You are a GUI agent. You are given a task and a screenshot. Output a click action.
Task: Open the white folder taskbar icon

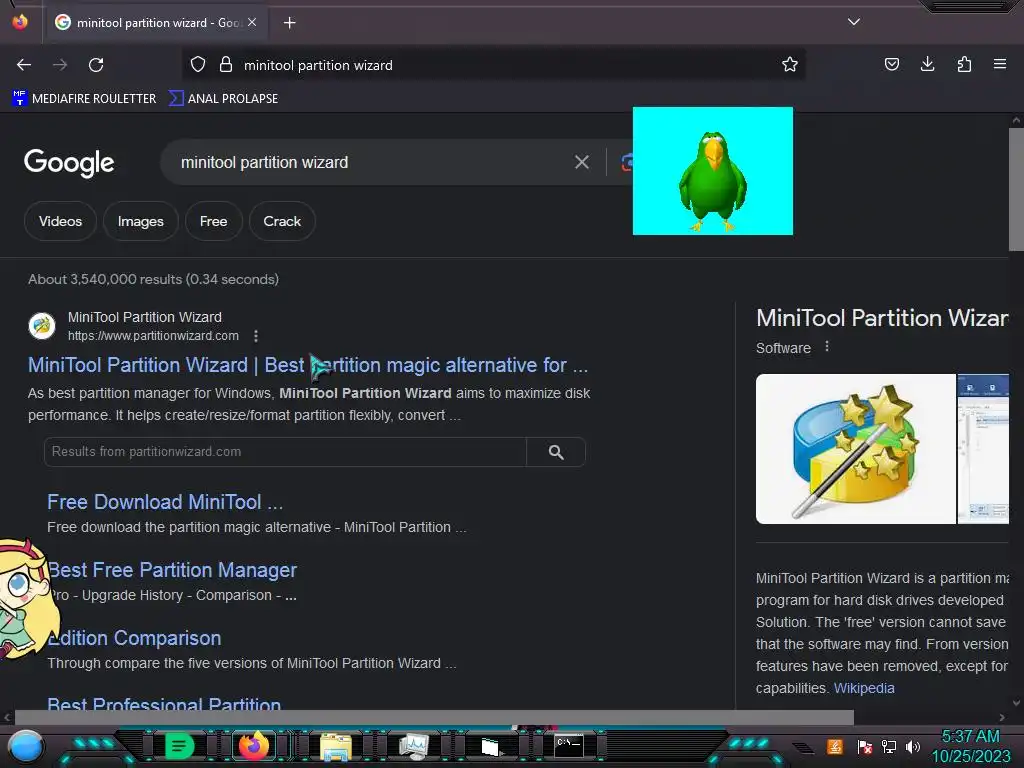pos(491,746)
